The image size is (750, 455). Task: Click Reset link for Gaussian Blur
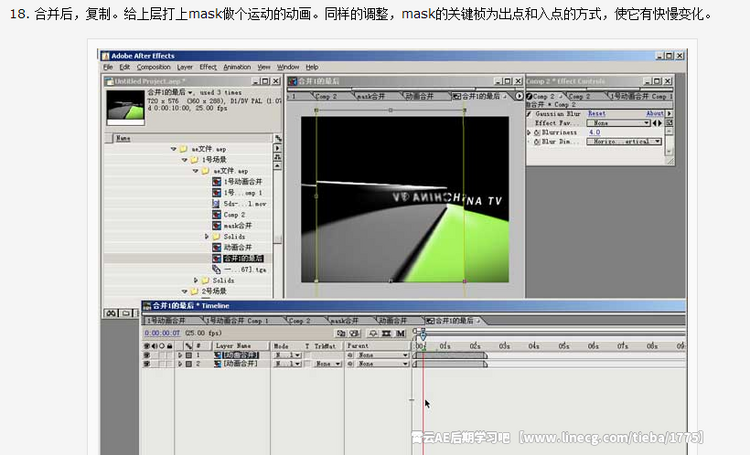click(x=596, y=114)
